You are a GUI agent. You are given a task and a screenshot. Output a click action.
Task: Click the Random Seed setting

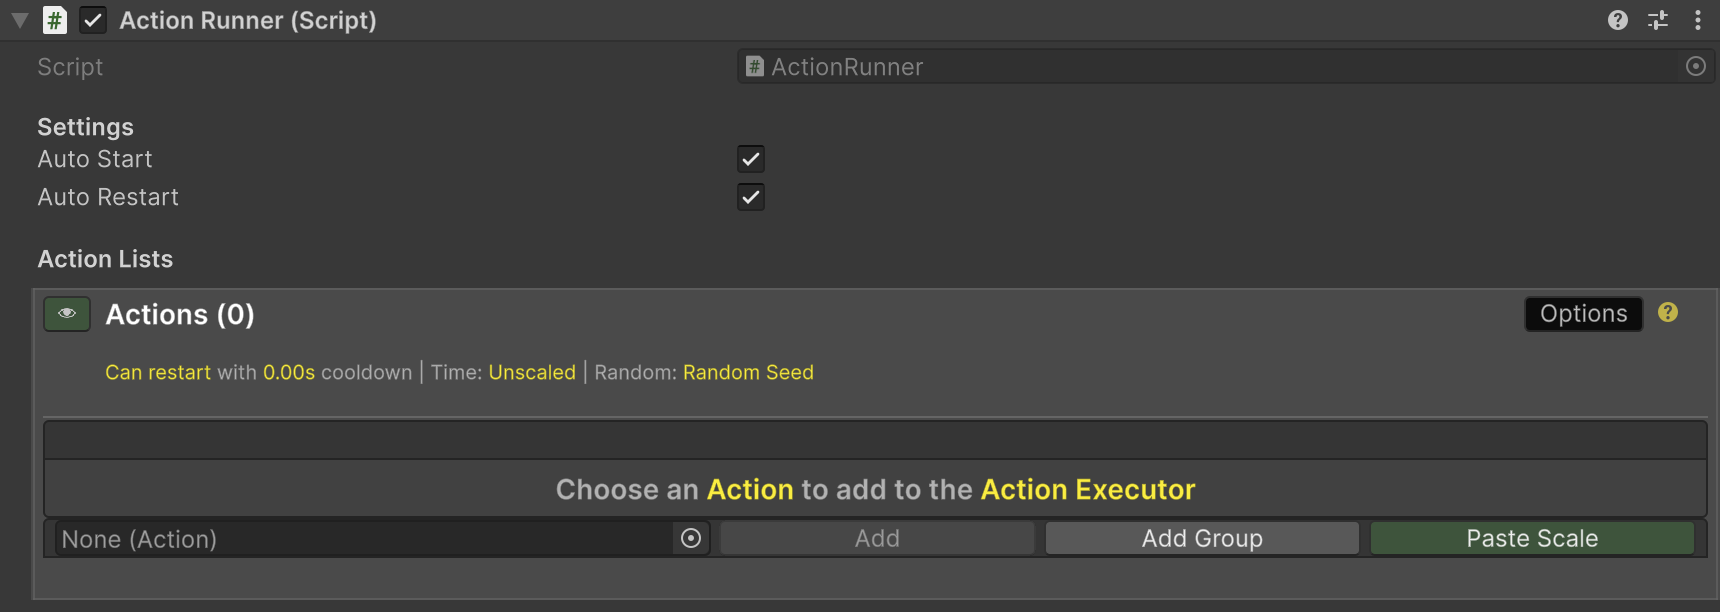(x=748, y=372)
